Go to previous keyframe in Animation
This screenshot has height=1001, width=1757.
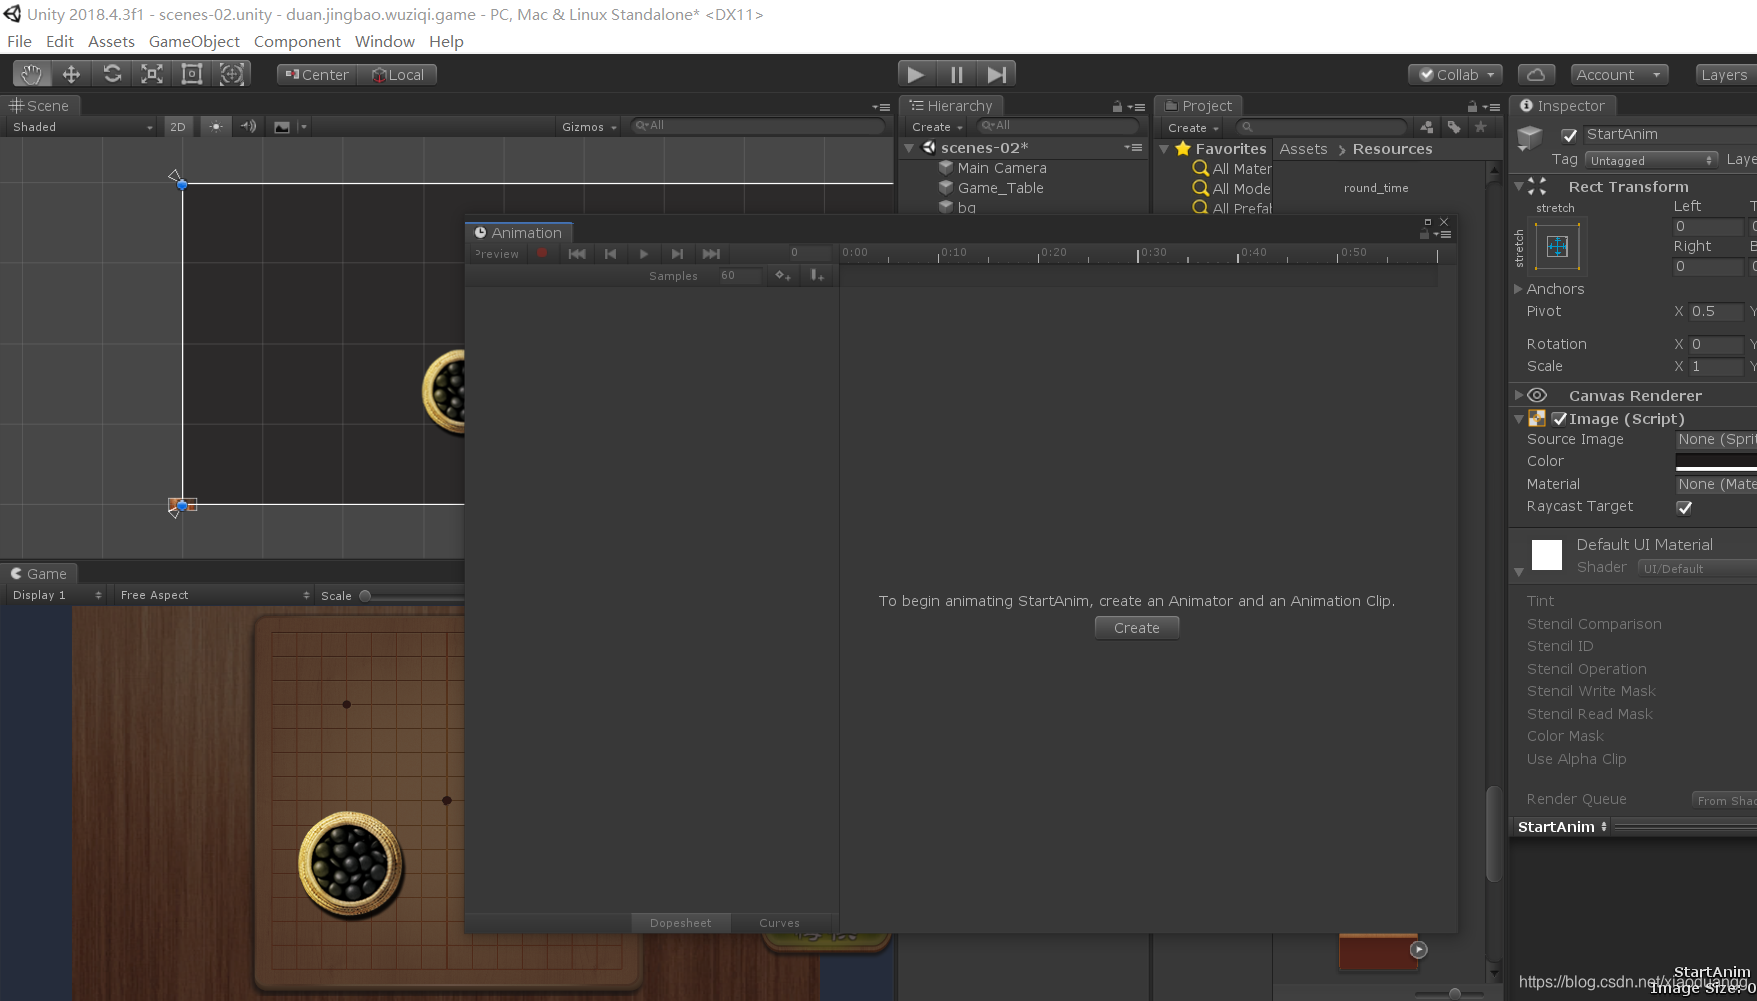[610, 254]
